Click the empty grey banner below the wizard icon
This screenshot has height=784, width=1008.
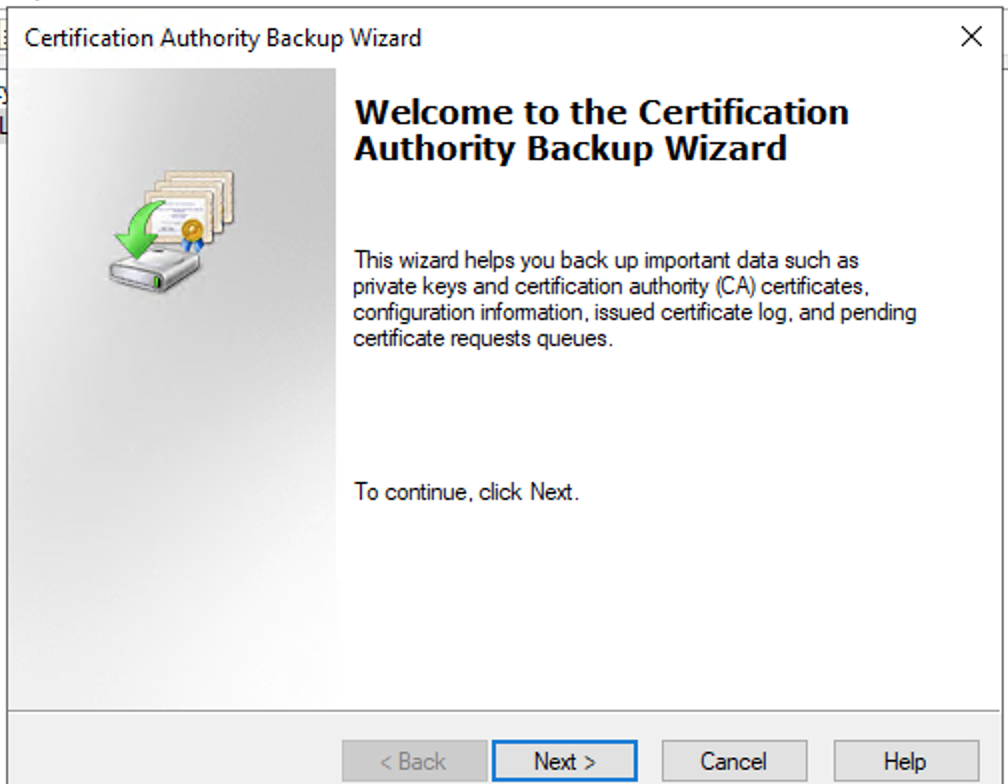172,500
